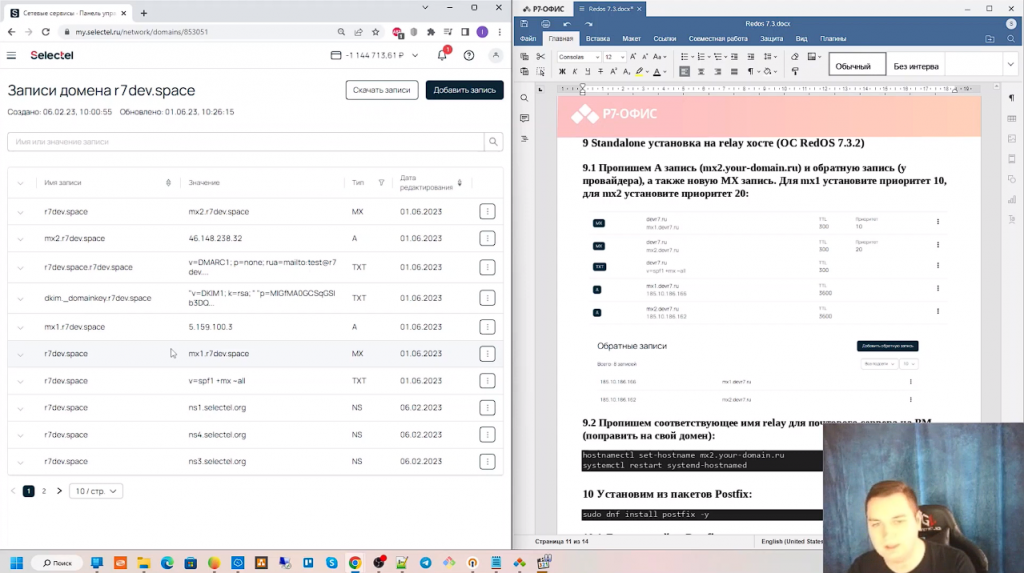
Task: Open actions menu for mx1.r7dev.space A record
Action: pyautogui.click(x=487, y=327)
